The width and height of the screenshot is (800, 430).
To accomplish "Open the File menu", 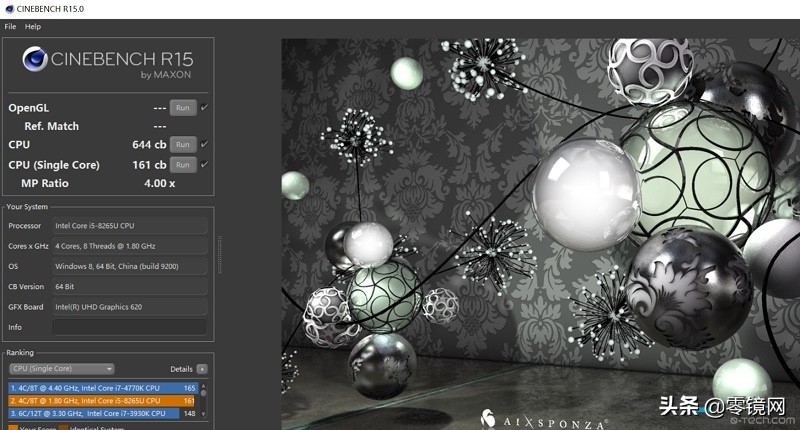I will [x=10, y=26].
